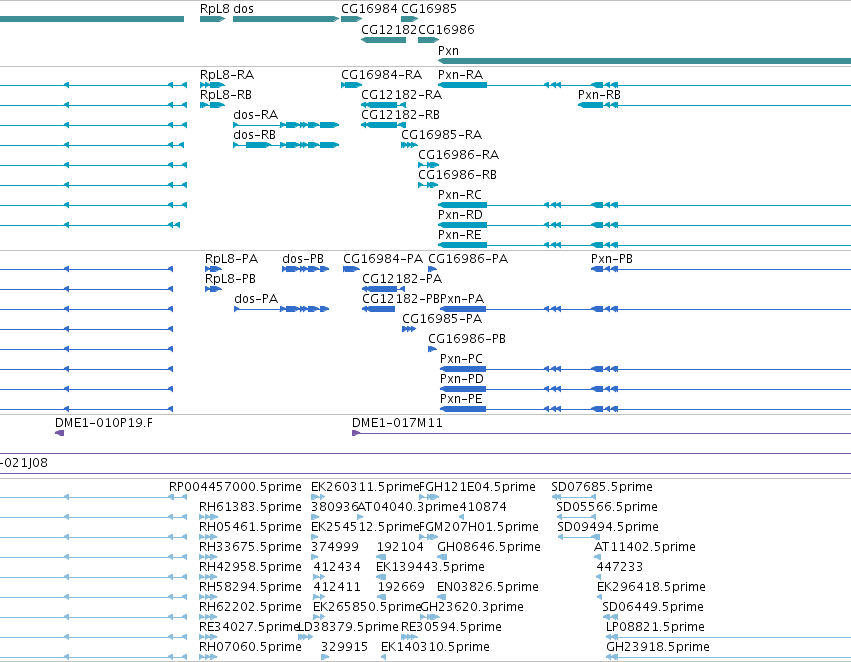Click transcript Pxn-RE label
This screenshot has height=662, width=851.
point(460,235)
